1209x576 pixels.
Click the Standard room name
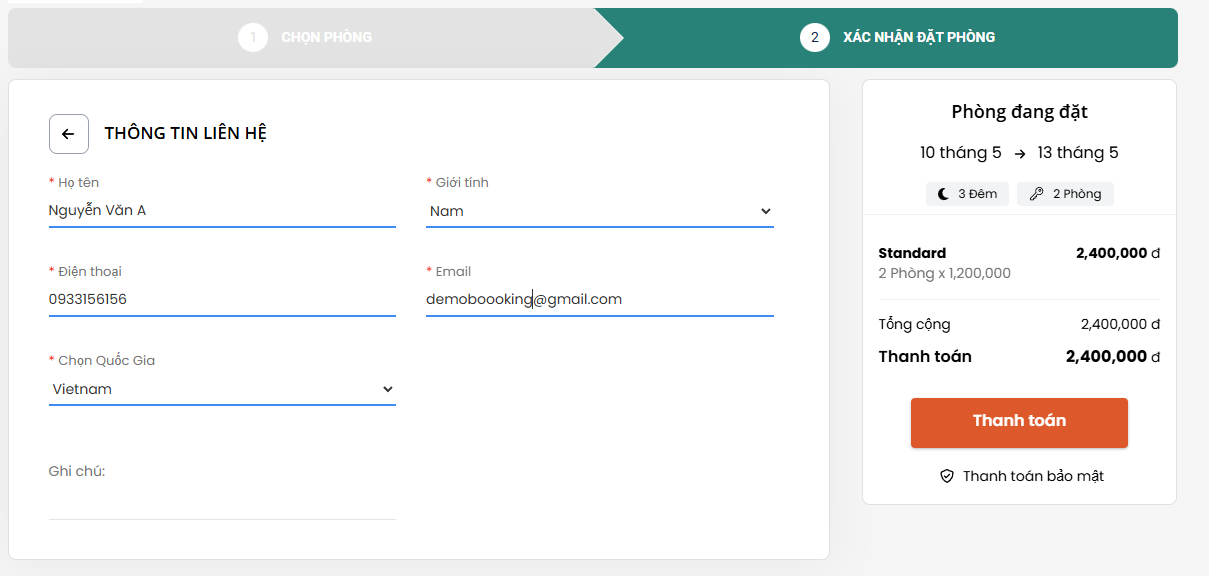(x=912, y=253)
